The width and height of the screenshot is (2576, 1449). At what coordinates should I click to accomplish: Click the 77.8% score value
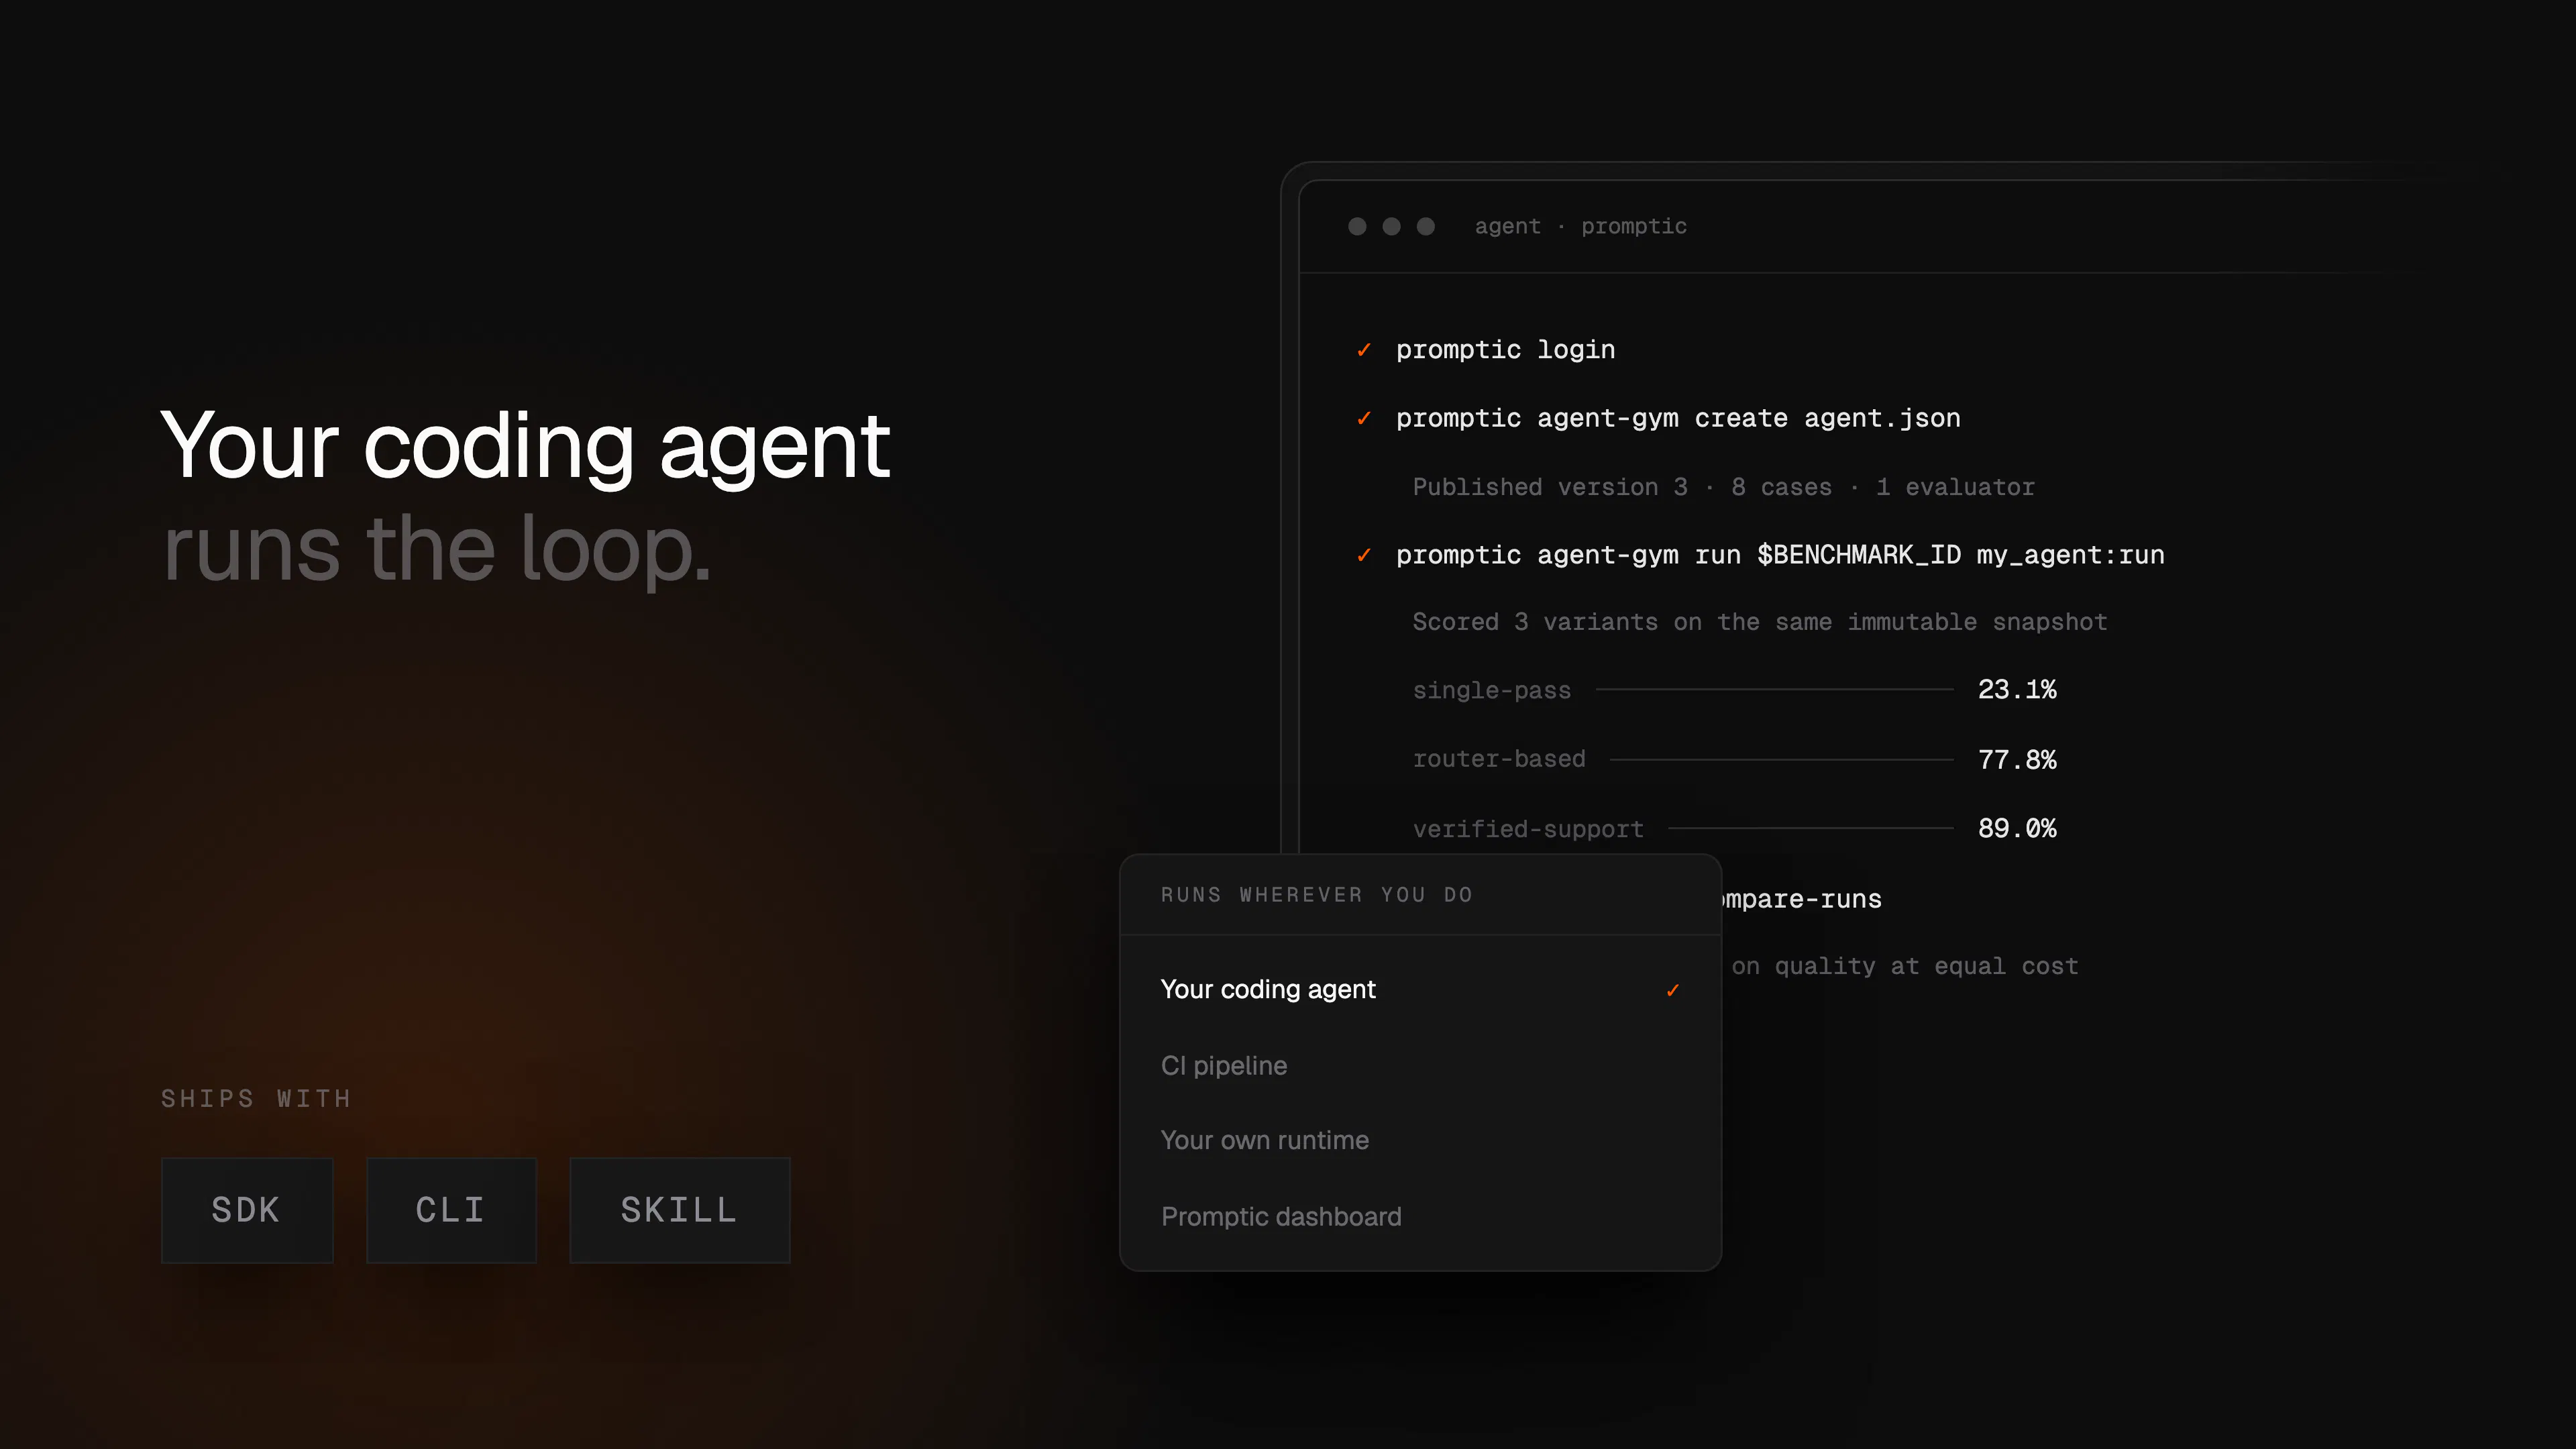pos(2017,760)
